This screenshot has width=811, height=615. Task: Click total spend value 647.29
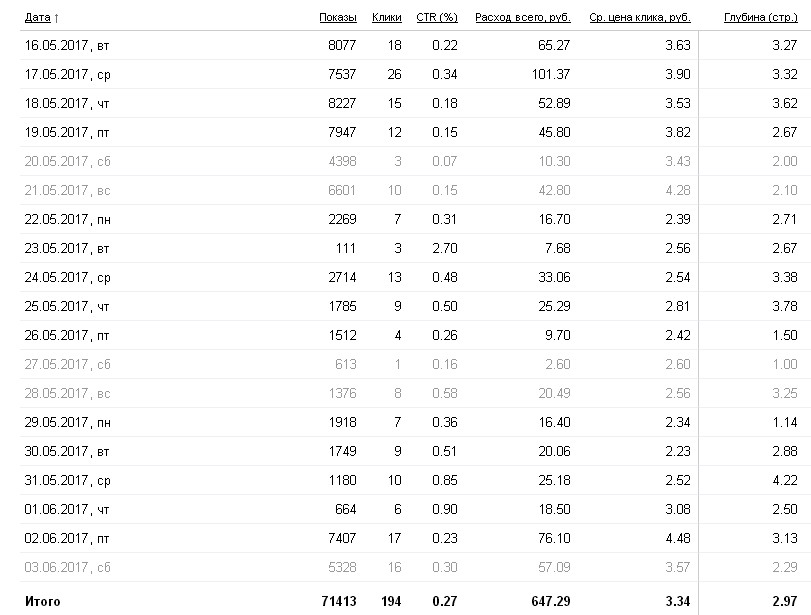coord(549,601)
